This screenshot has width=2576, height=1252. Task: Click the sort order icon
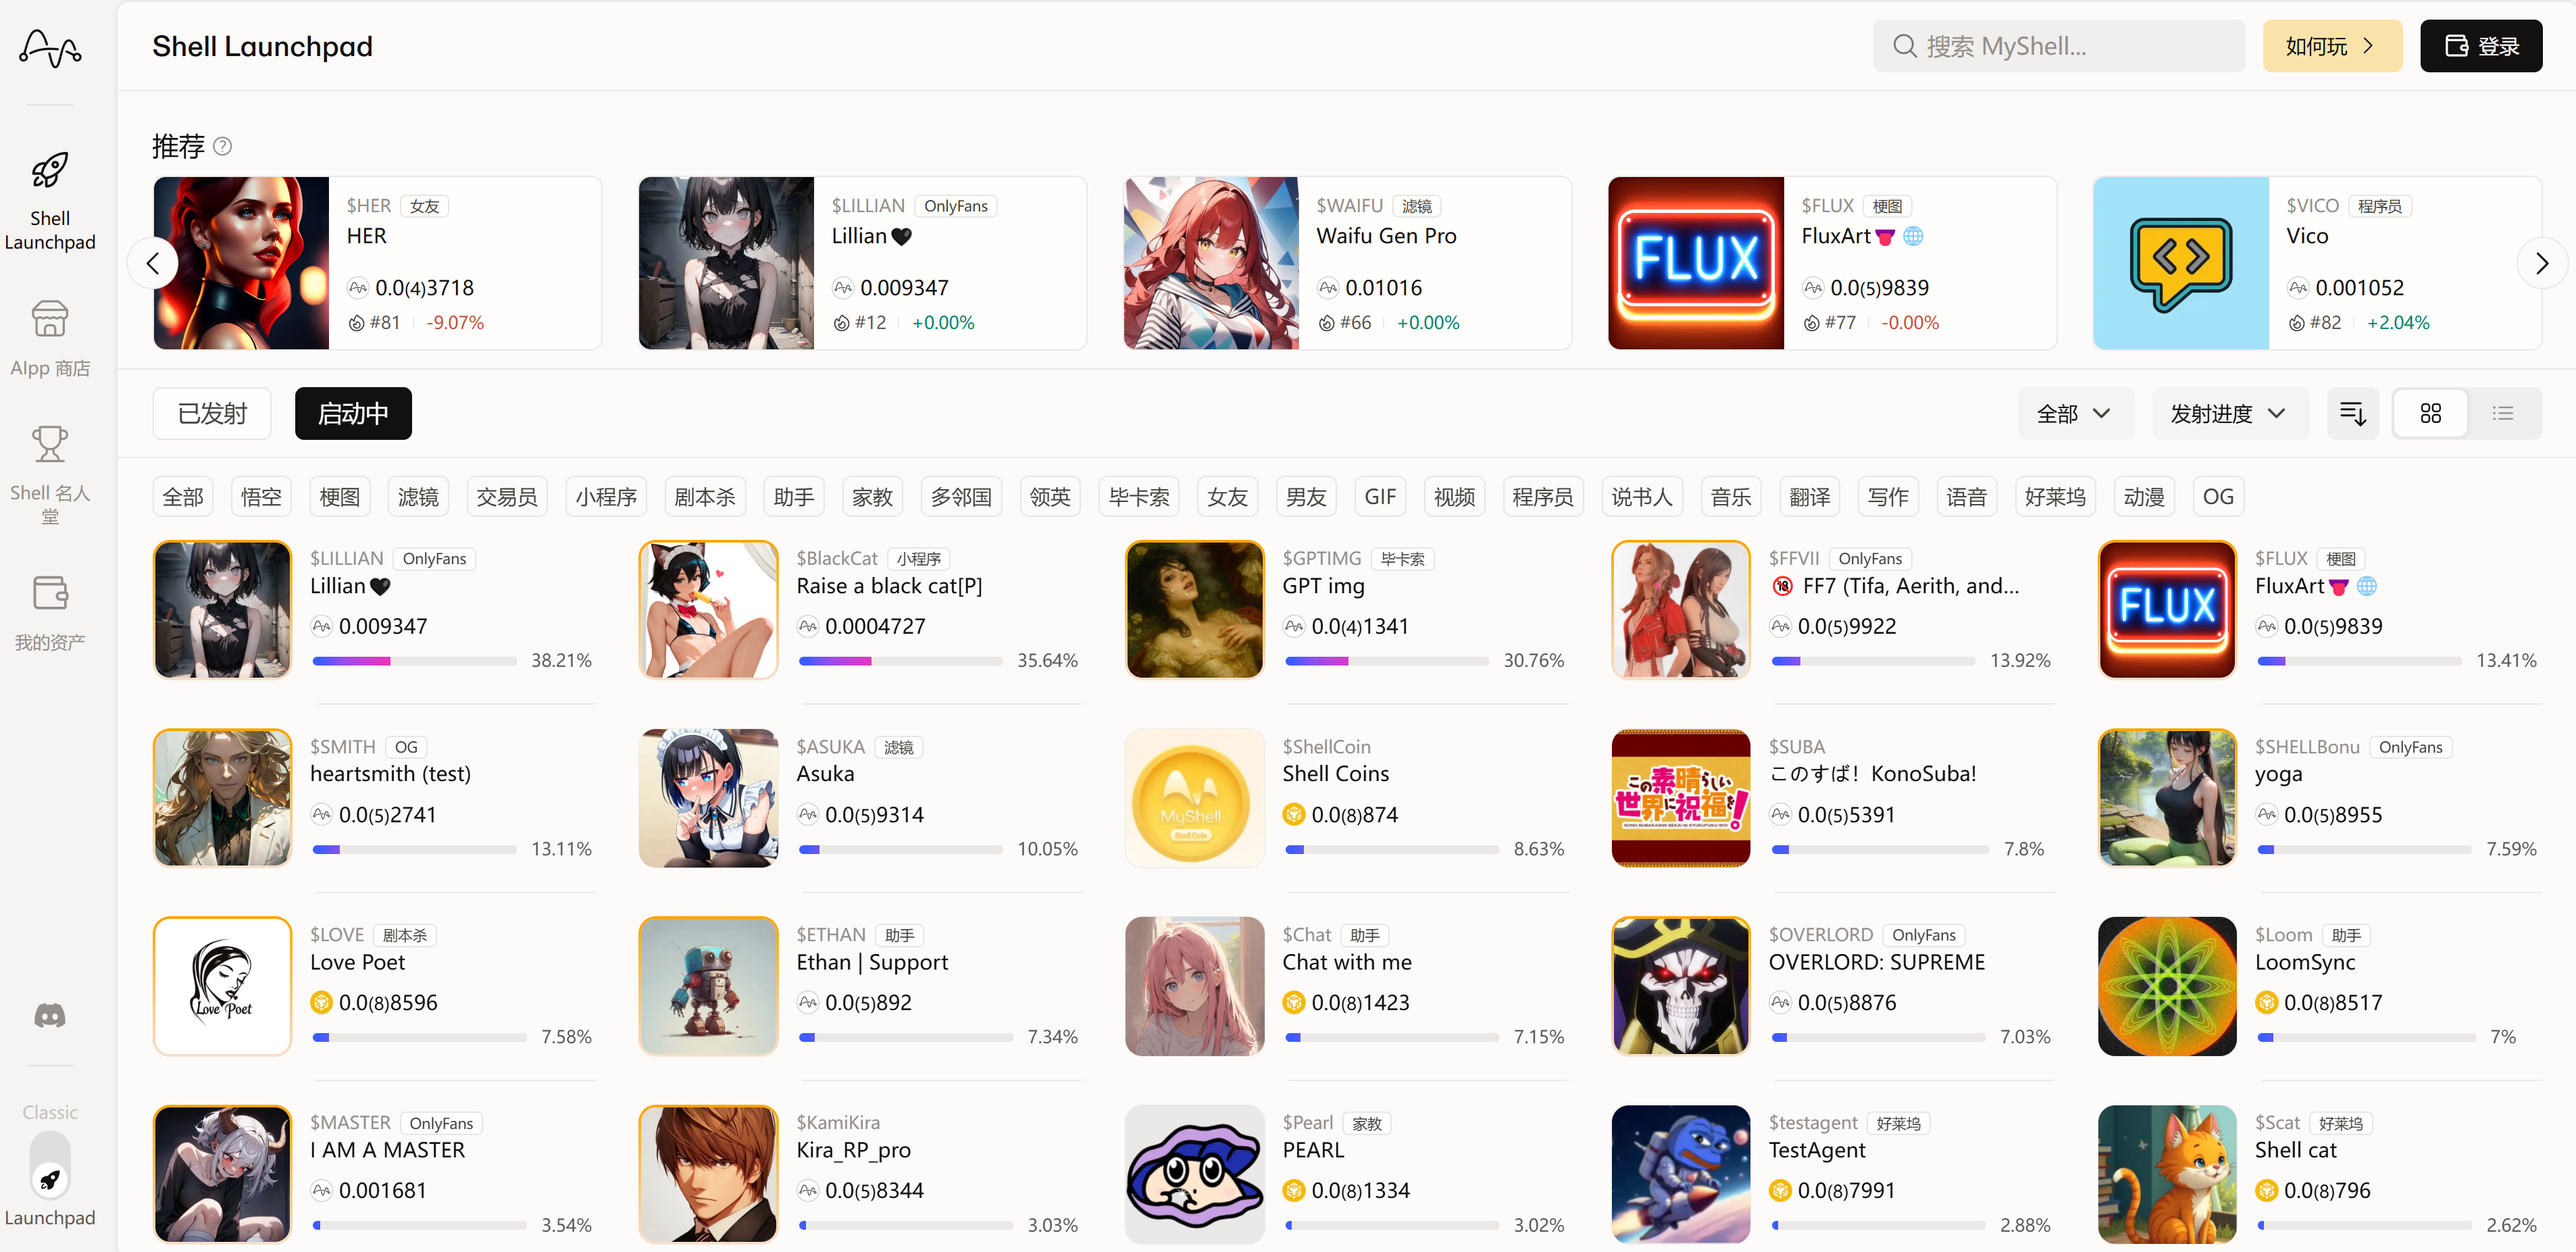click(2352, 413)
